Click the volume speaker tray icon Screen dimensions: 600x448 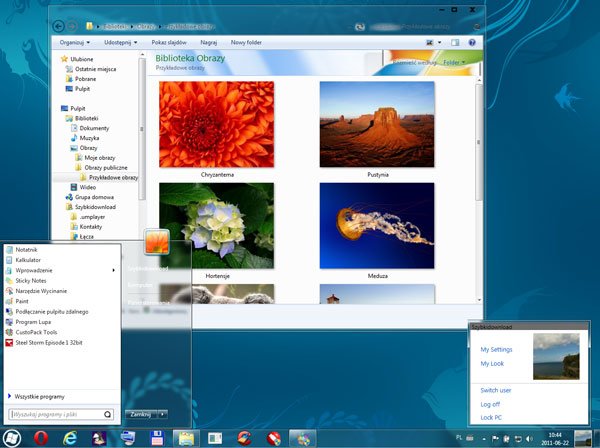[530, 438]
